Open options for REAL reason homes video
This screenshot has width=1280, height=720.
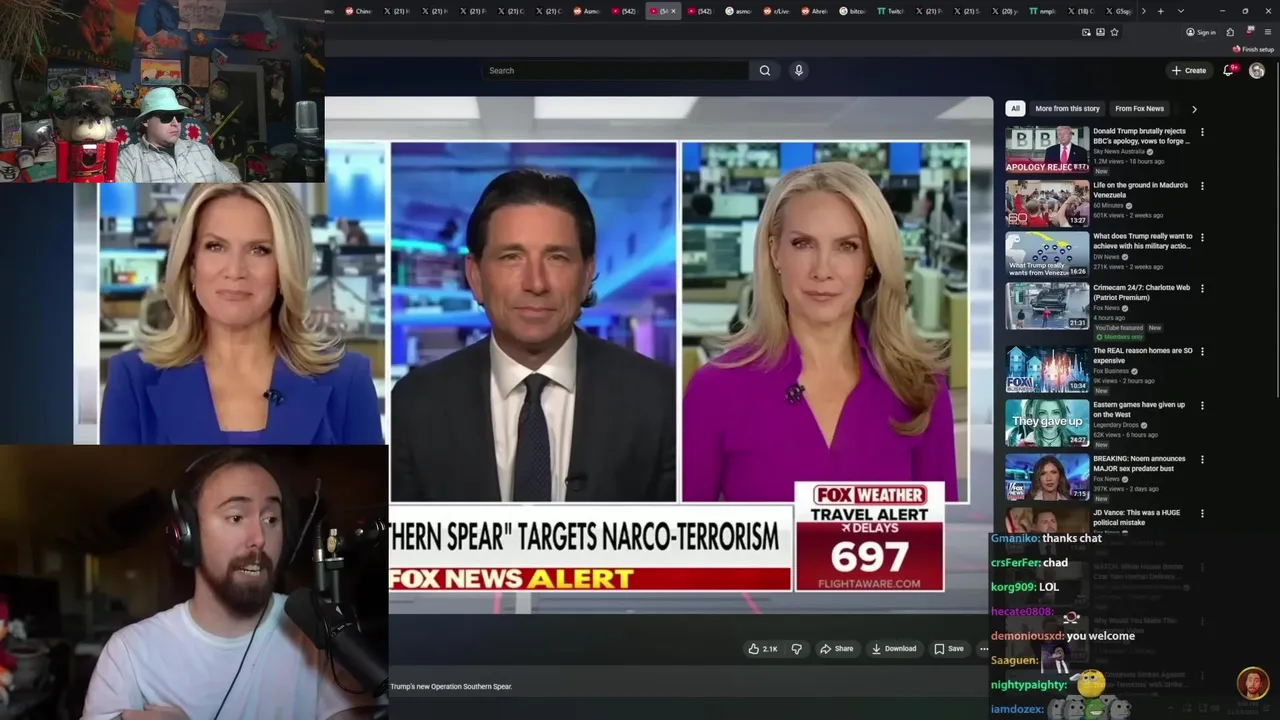1202,352
